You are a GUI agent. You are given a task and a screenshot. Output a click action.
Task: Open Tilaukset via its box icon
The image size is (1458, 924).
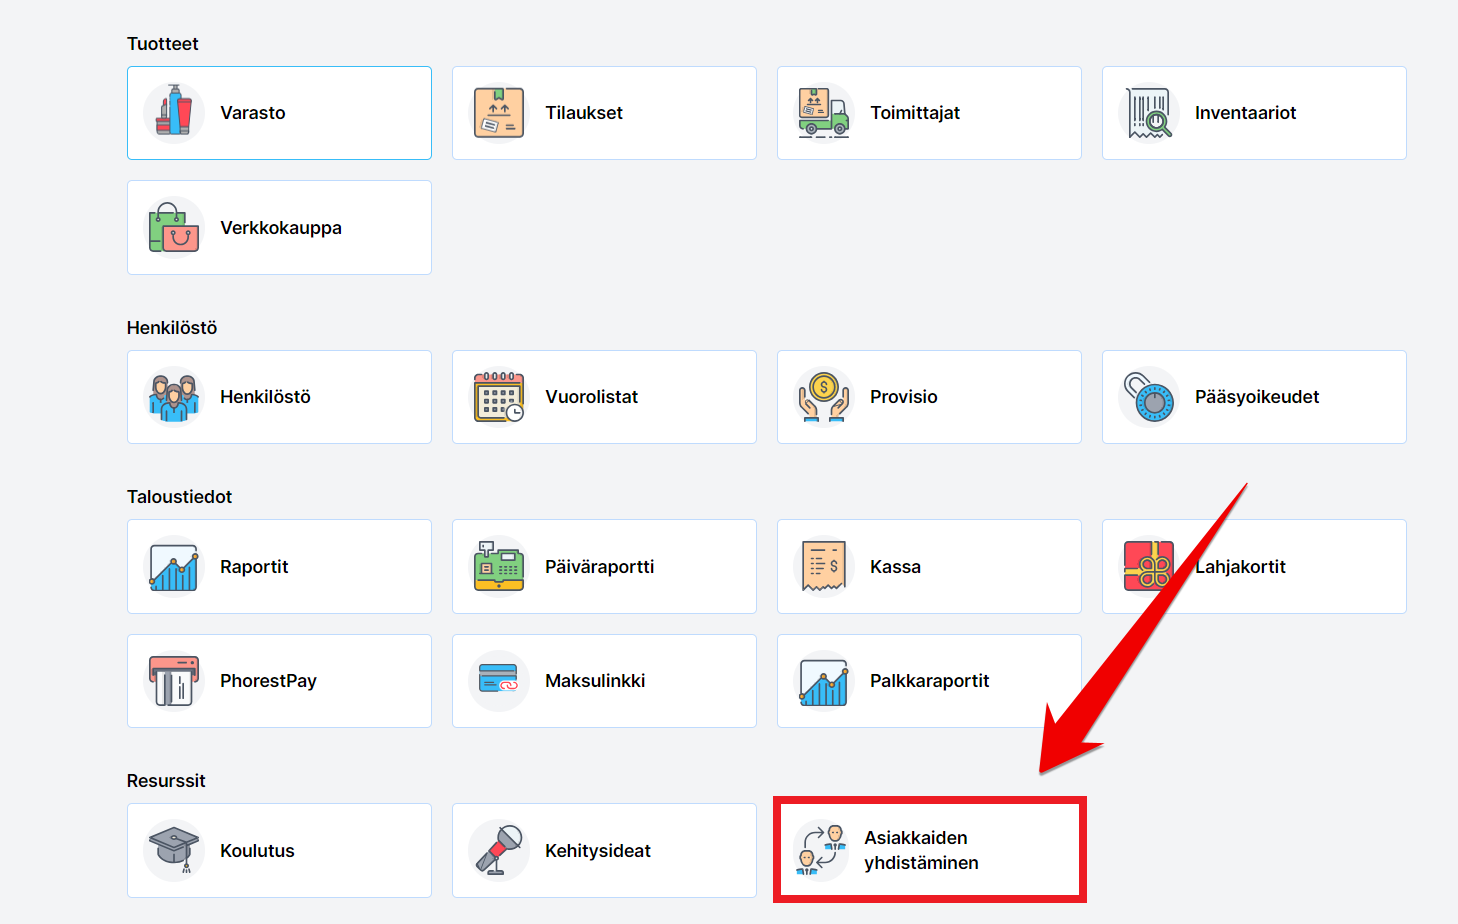pos(499,113)
